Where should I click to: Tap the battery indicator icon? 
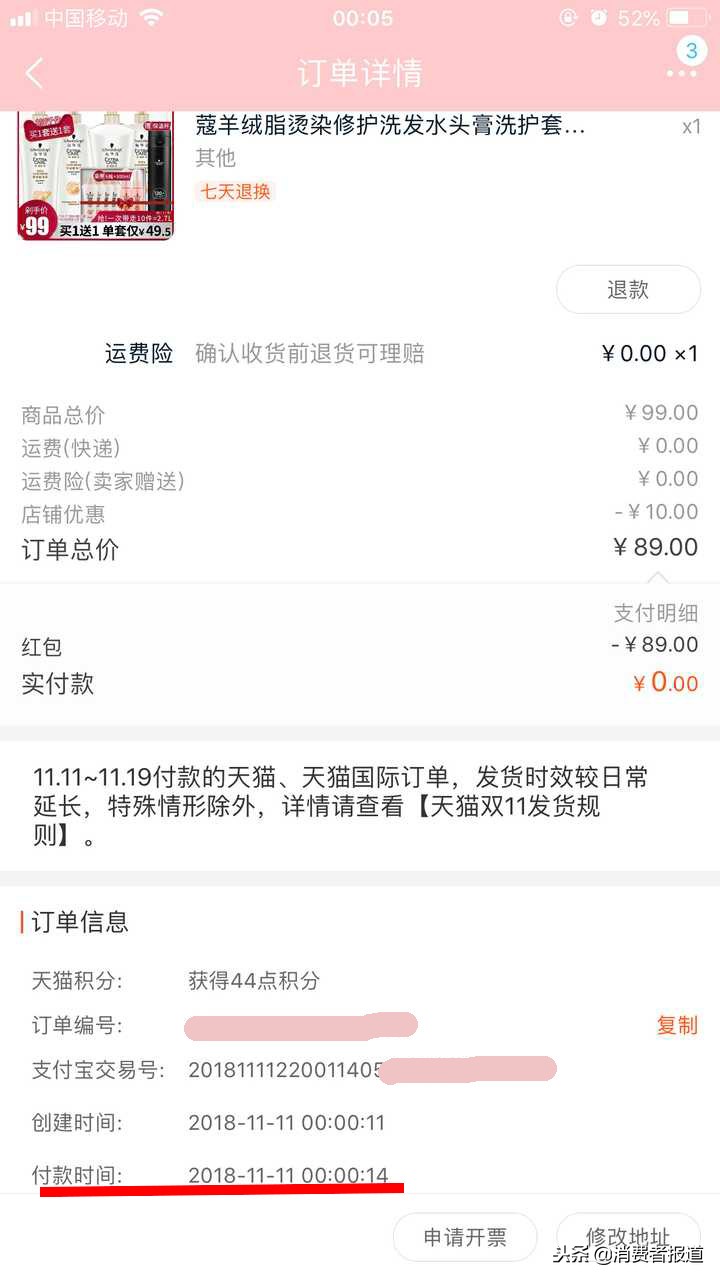click(690, 18)
